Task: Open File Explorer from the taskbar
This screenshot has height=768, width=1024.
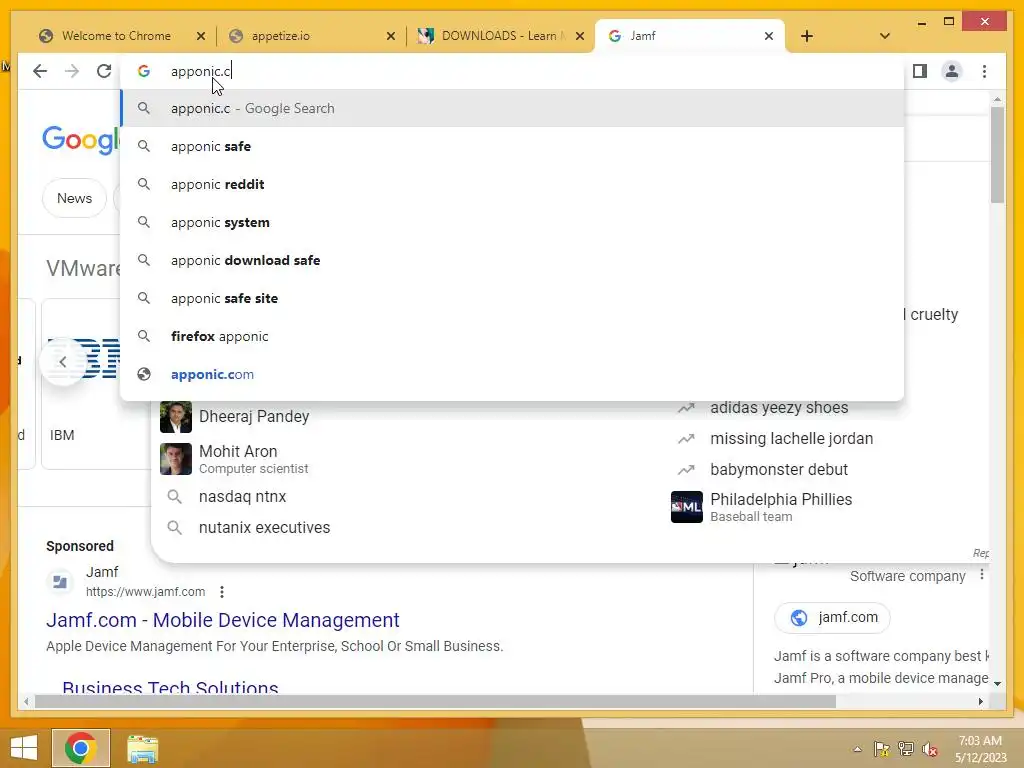Action: pos(142,748)
